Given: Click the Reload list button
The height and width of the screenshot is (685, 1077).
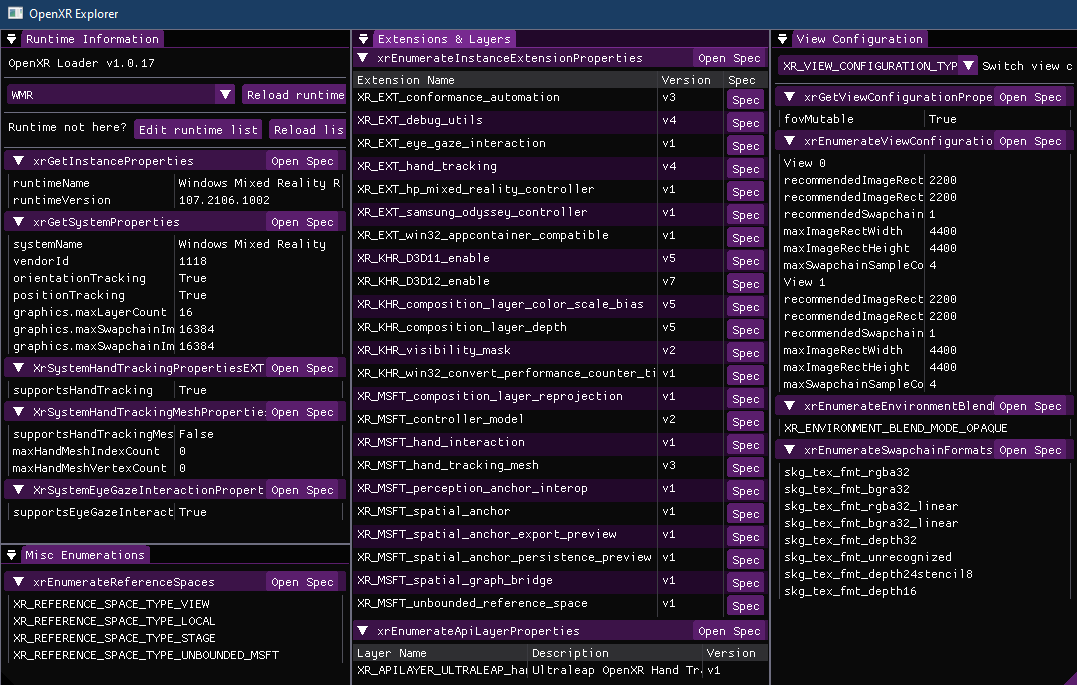Looking at the screenshot, I should pyautogui.click(x=308, y=130).
